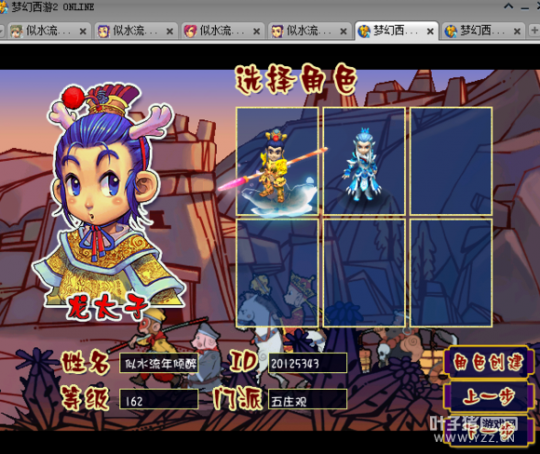Open the active 梦幻西 tab
This screenshot has width=540, height=454.
396,31
